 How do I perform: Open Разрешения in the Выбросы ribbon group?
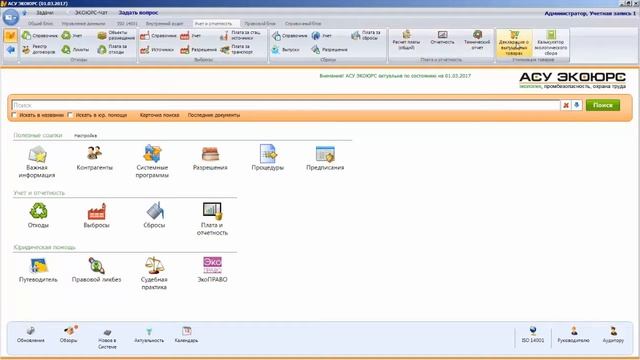(198, 50)
